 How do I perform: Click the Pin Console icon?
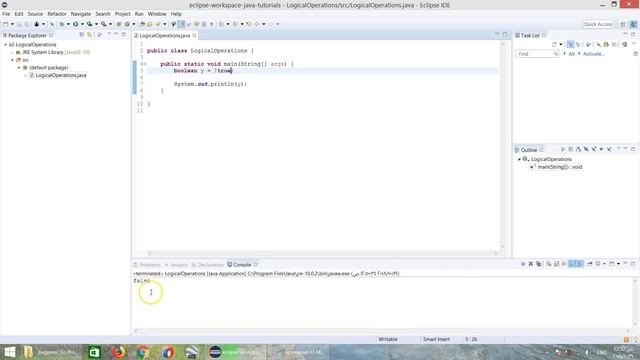coord(590,264)
